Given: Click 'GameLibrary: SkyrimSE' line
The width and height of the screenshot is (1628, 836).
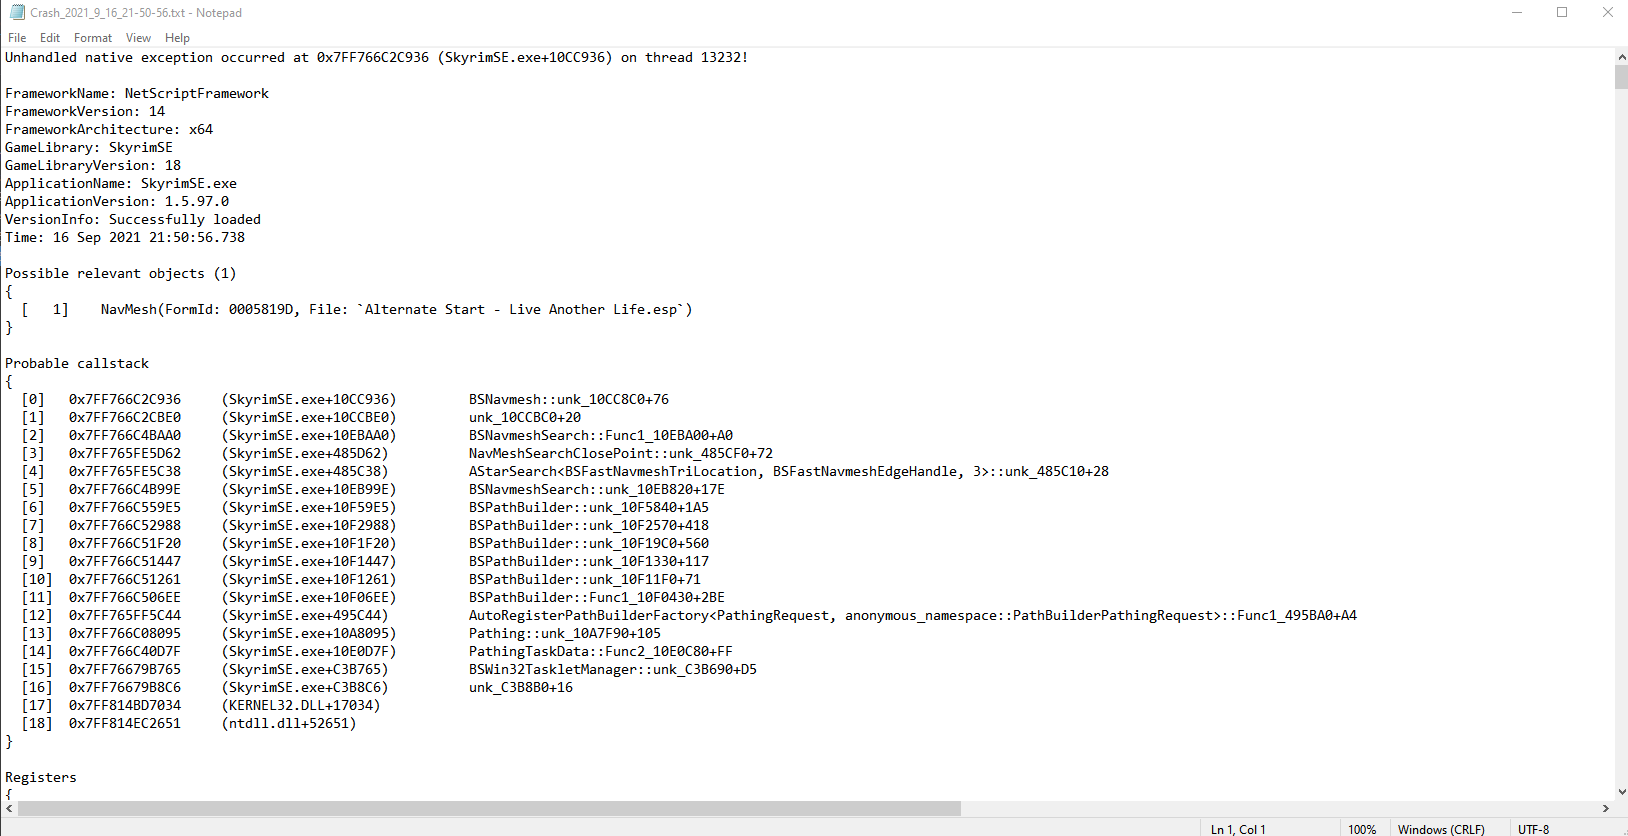Looking at the screenshot, I should (89, 147).
